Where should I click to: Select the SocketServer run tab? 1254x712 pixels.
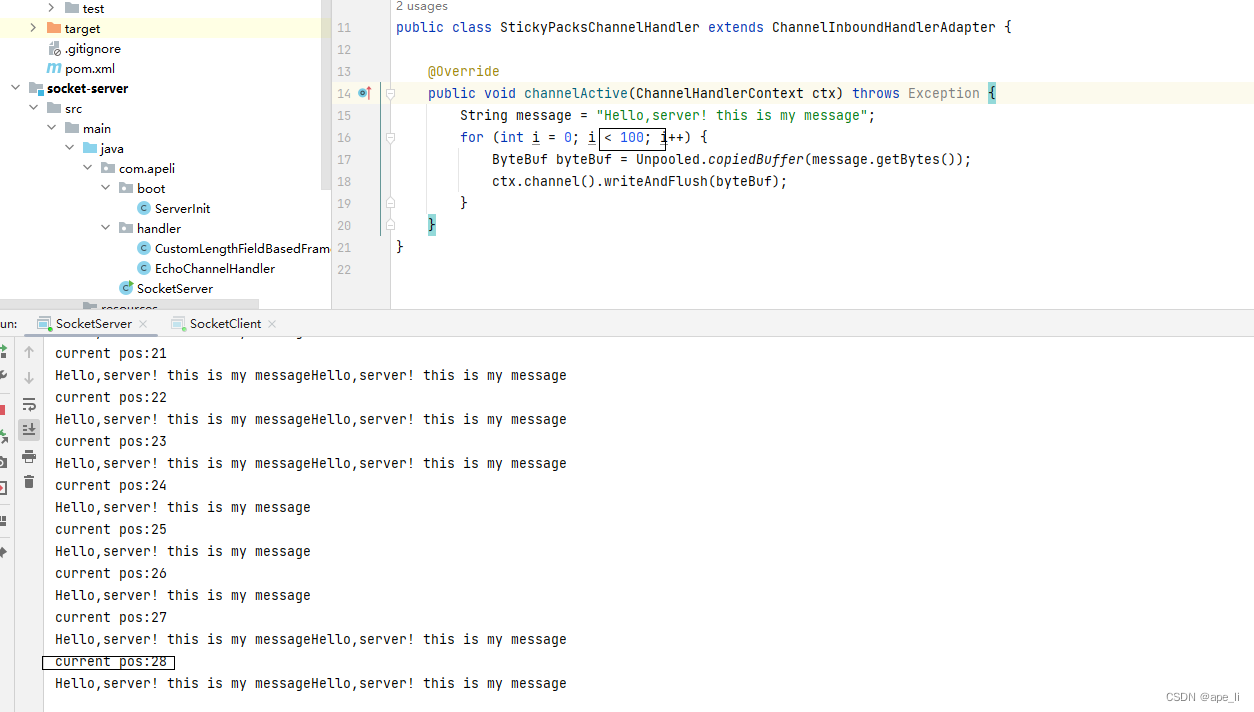click(91, 323)
